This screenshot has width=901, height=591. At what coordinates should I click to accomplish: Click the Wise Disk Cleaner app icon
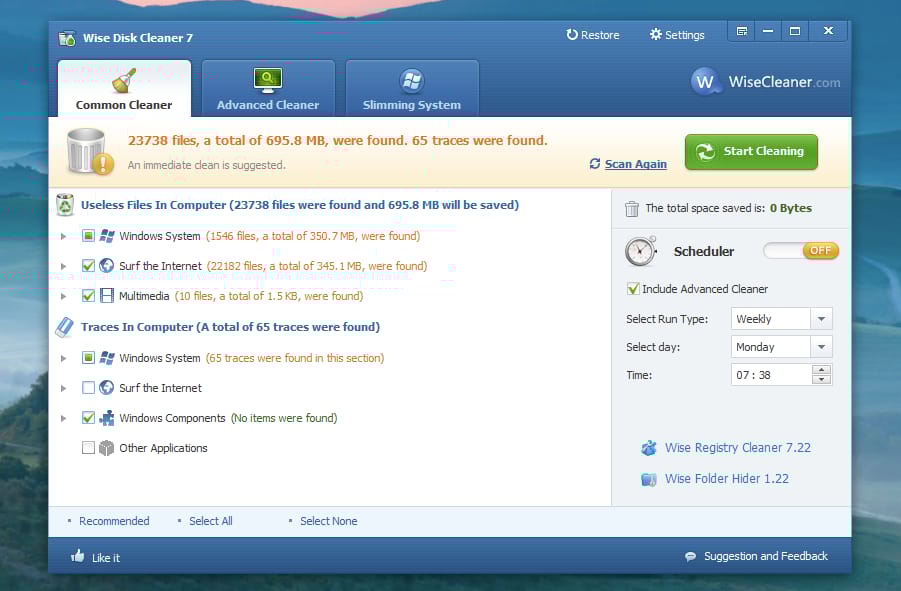pyautogui.click(x=67, y=38)
